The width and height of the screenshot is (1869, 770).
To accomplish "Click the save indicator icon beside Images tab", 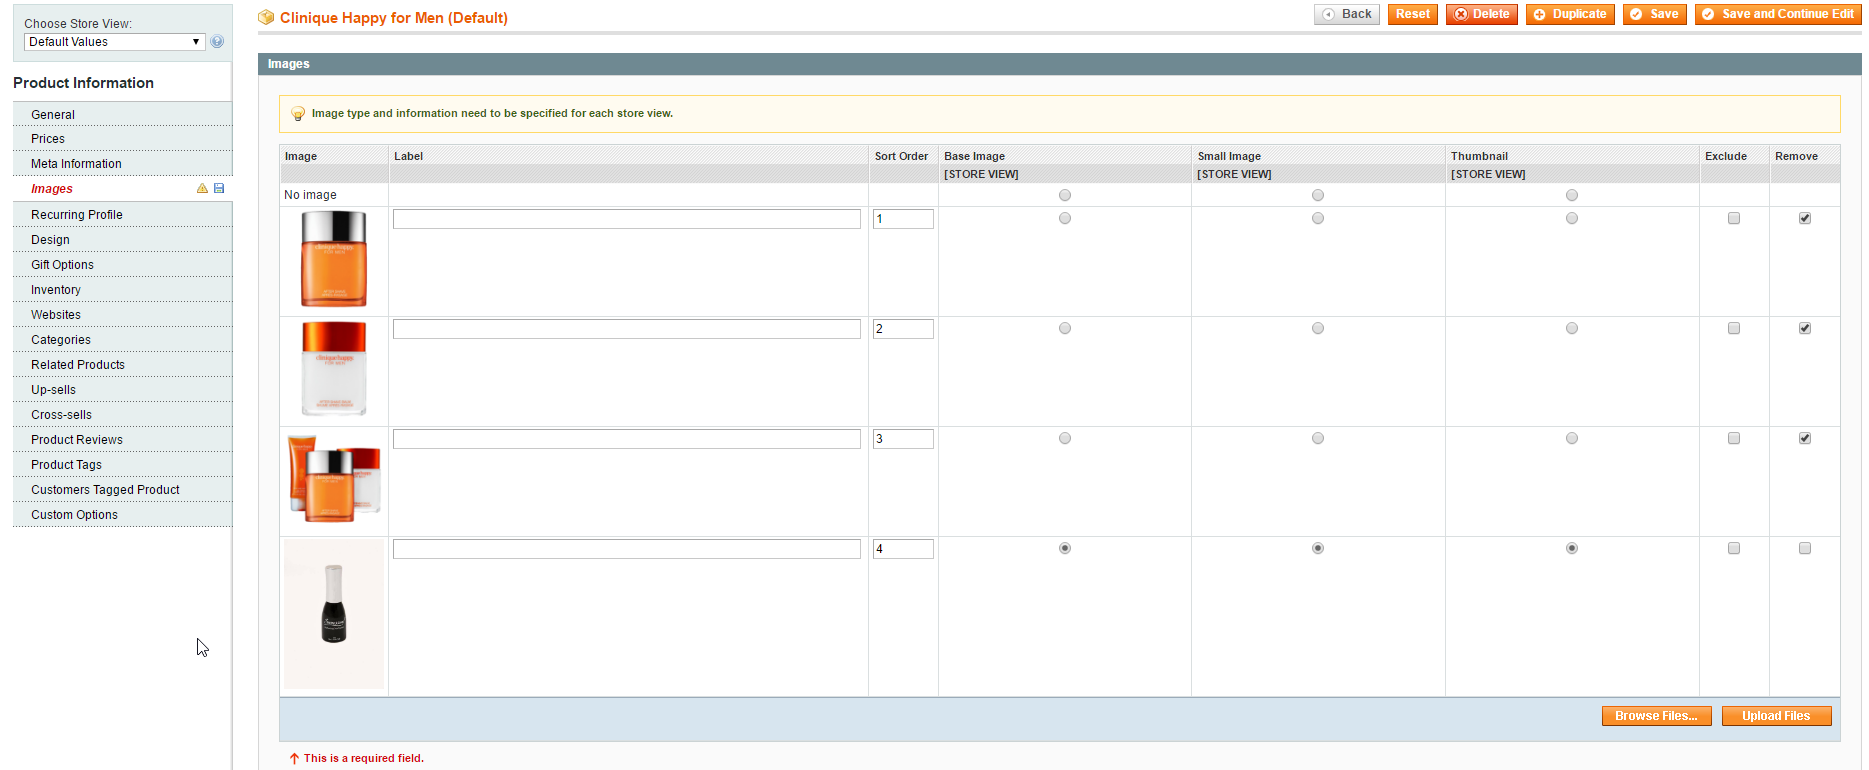I will point(219,188).
